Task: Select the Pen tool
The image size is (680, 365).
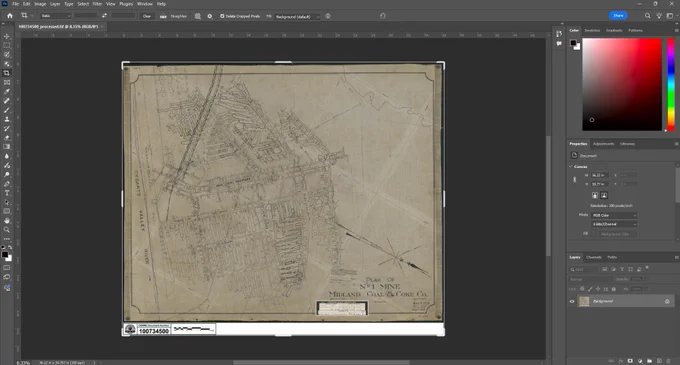Action: coord(7,184)
